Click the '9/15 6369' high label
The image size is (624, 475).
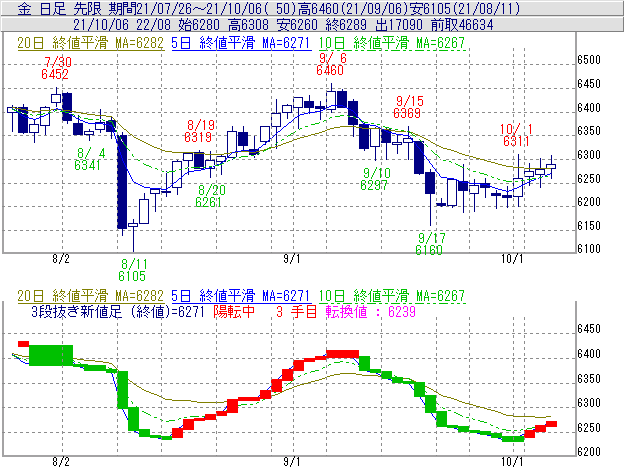tap(408, 107)
